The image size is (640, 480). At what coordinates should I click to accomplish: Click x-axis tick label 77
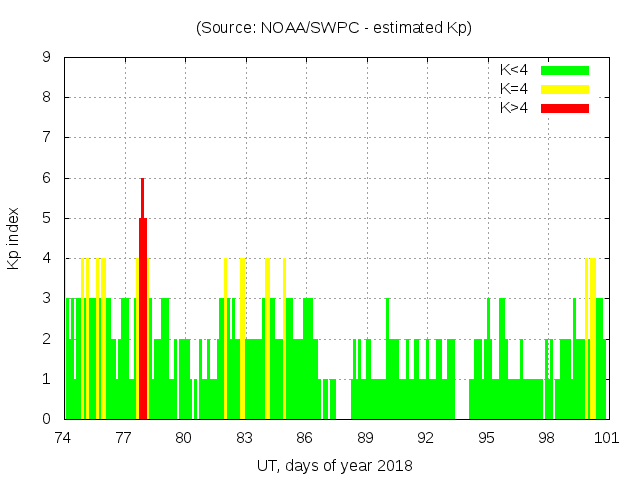point(123,438)
